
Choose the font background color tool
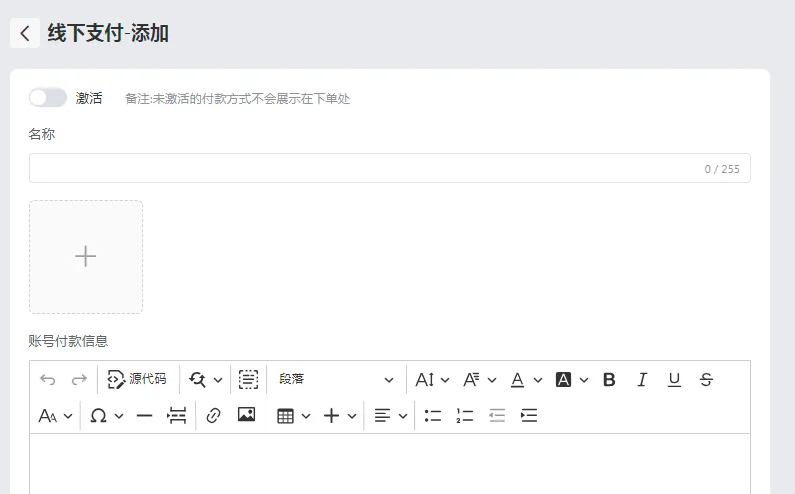coord(563,379)
